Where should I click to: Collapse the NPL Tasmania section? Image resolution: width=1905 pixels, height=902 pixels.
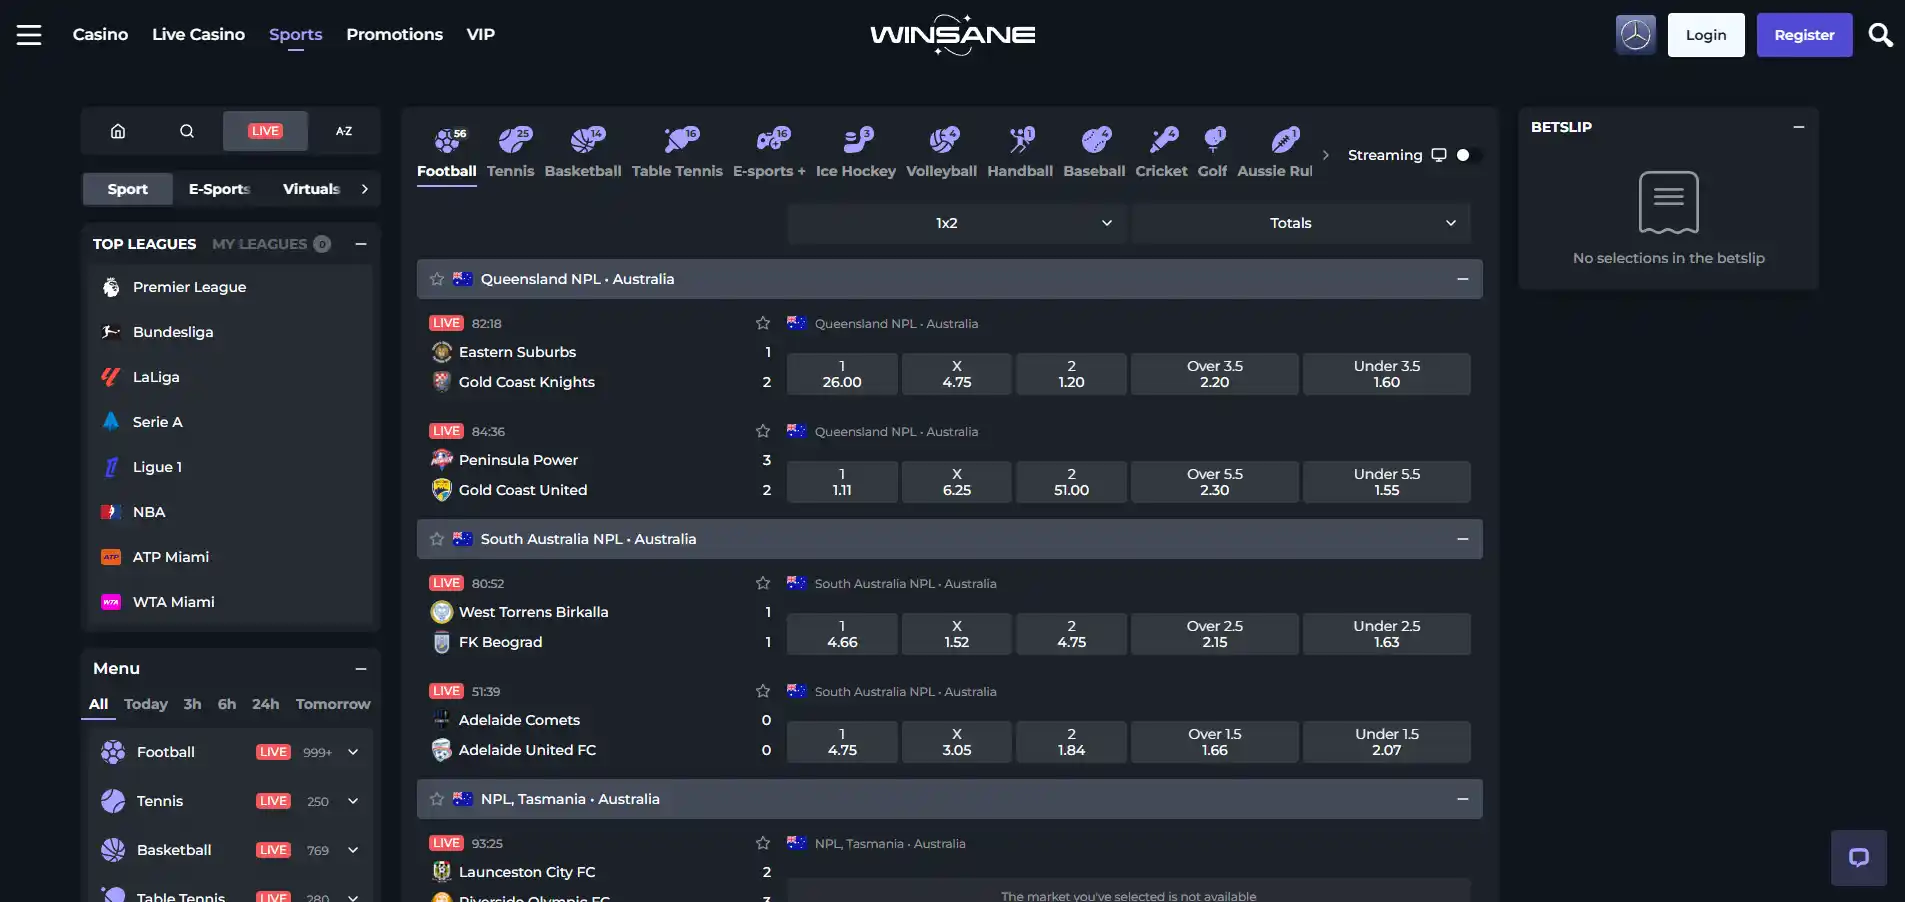(x=1463, y=799)
